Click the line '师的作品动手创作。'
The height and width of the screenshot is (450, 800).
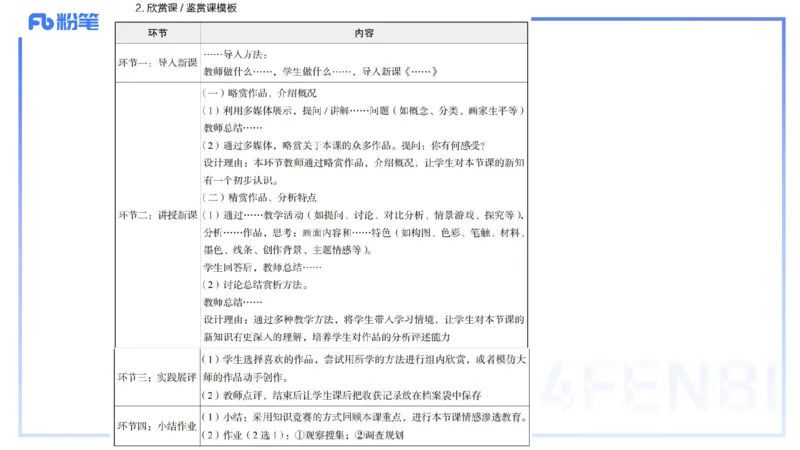point(246,378)
